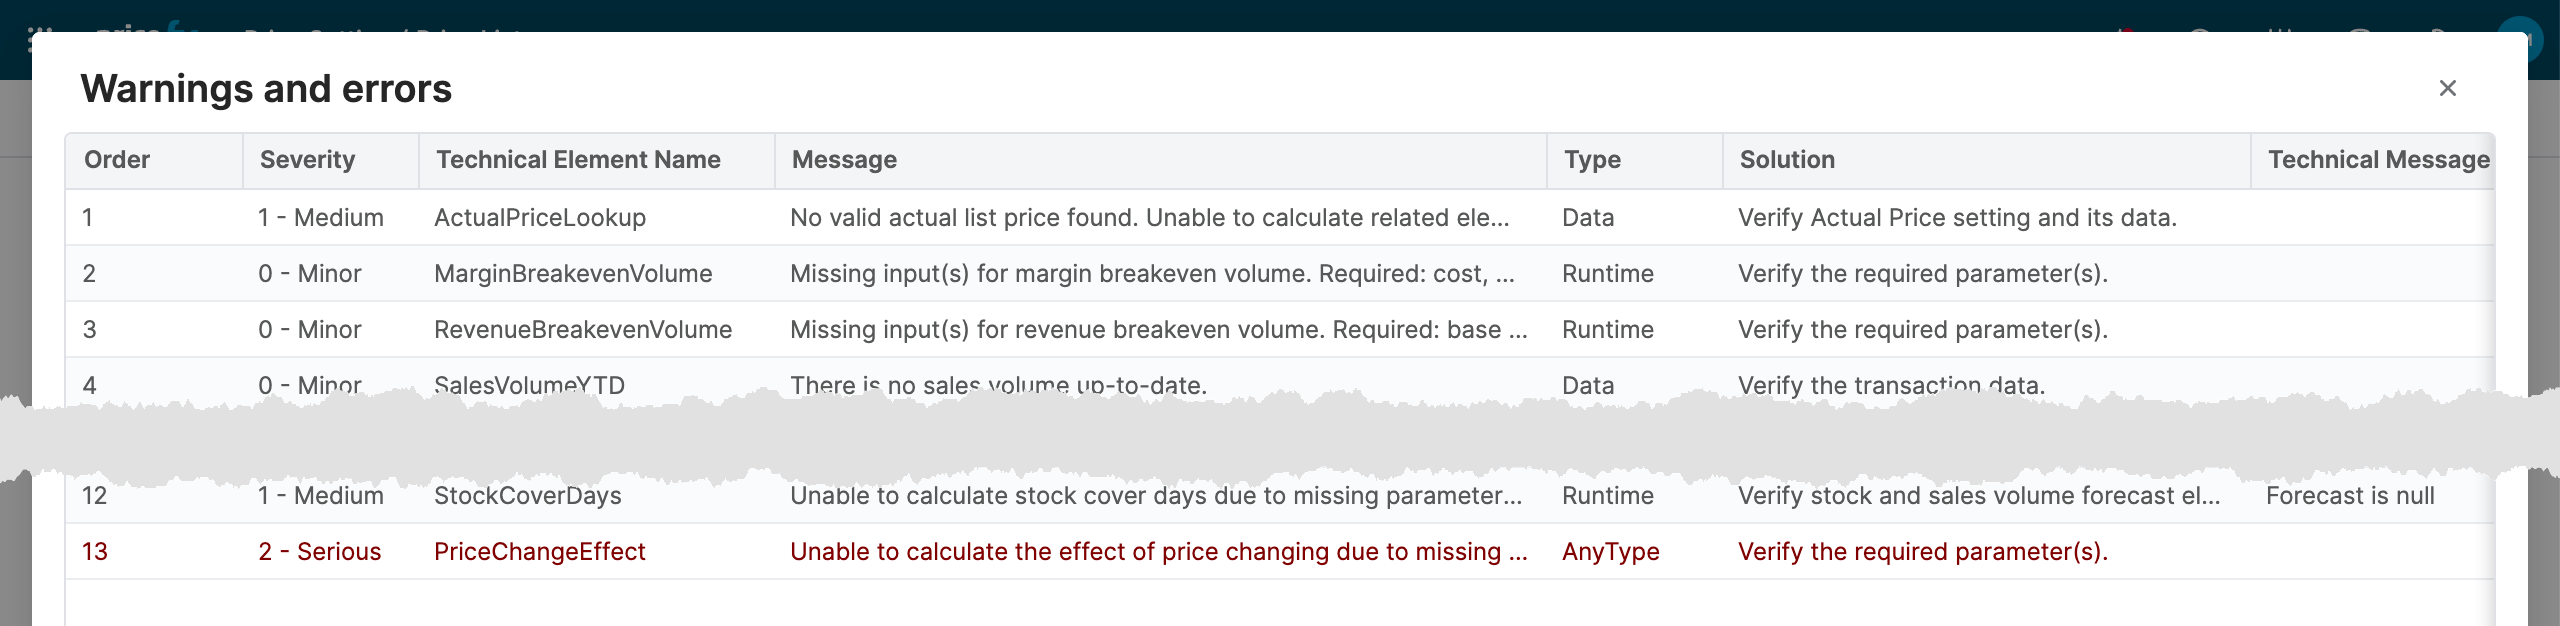Select the "Forecast is null" technical message
The width and height of the screenshot is (2560, 626).
pyautogui.click(x=2350, y=496)
